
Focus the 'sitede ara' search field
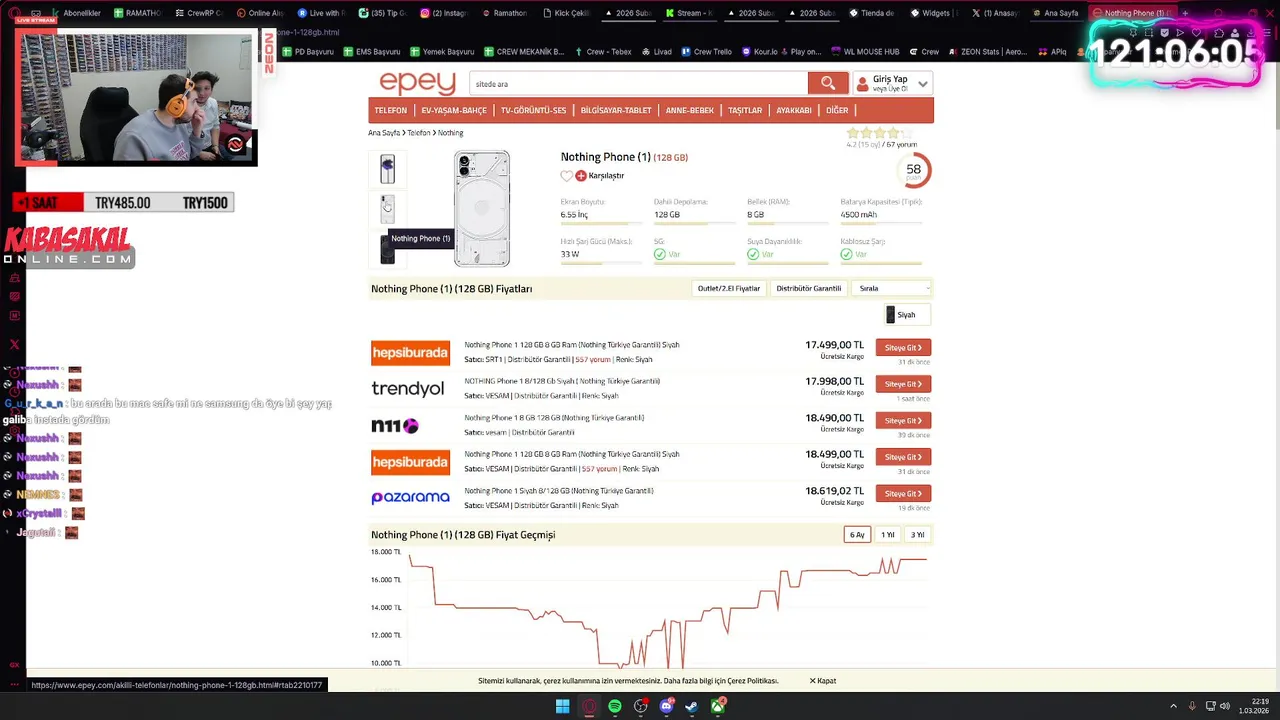tap(638, 84)
